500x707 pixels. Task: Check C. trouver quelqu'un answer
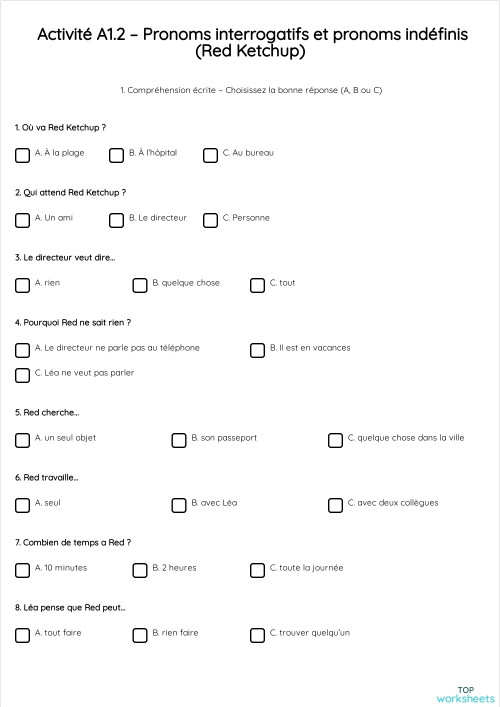pos(257,635)
